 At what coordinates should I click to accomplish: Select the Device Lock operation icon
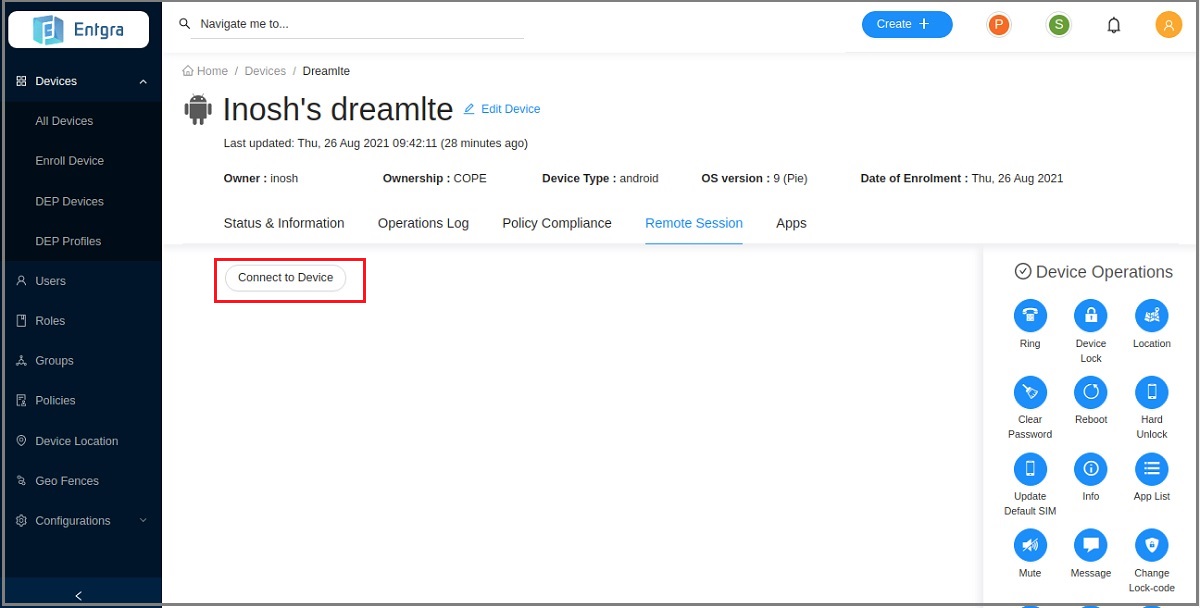click(x=1090, y=316)
